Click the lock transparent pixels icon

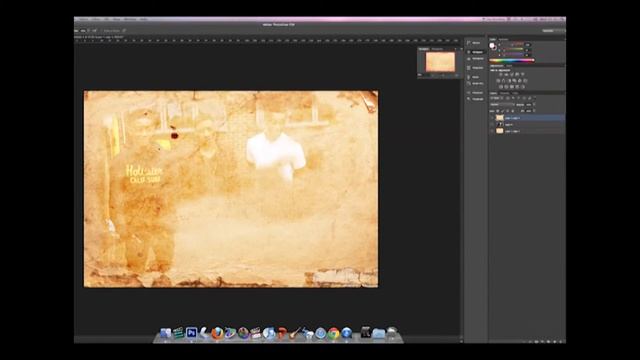(498, 111)
